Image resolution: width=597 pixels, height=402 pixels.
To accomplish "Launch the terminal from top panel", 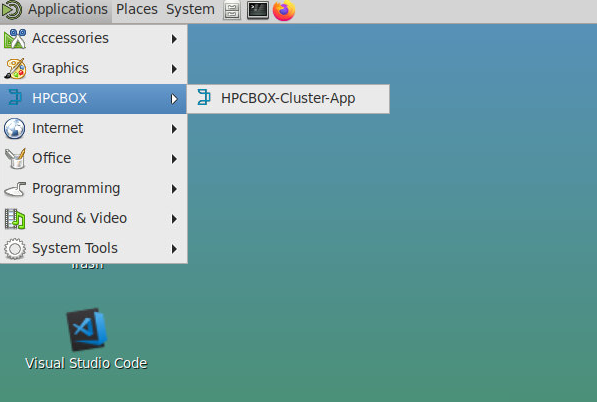I will [x=258, y=10].
